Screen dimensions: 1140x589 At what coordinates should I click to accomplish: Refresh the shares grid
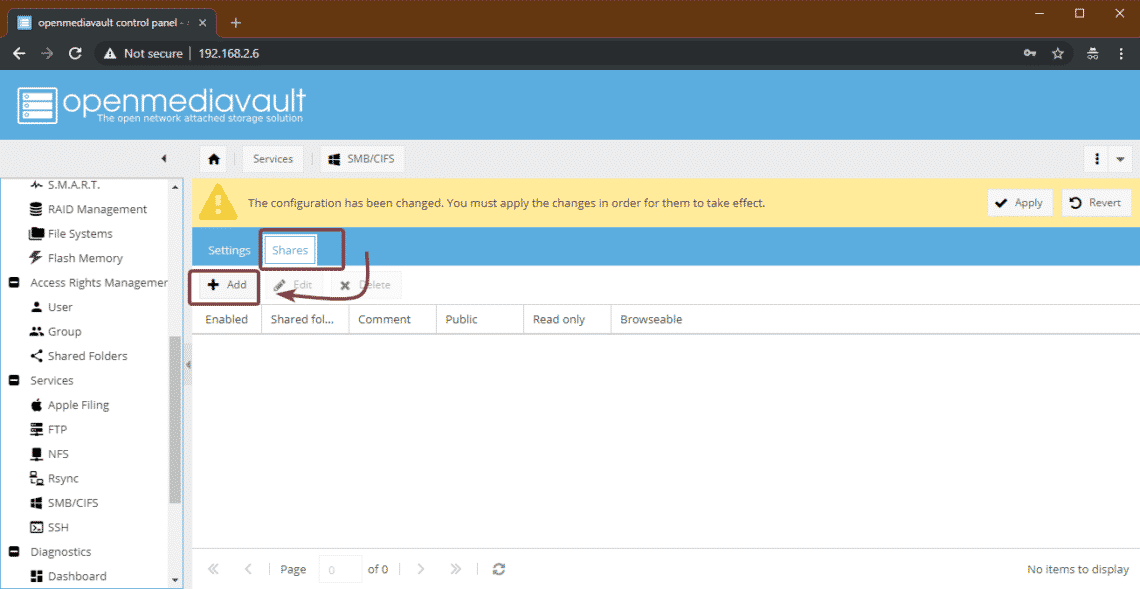(x=499, y=569)
